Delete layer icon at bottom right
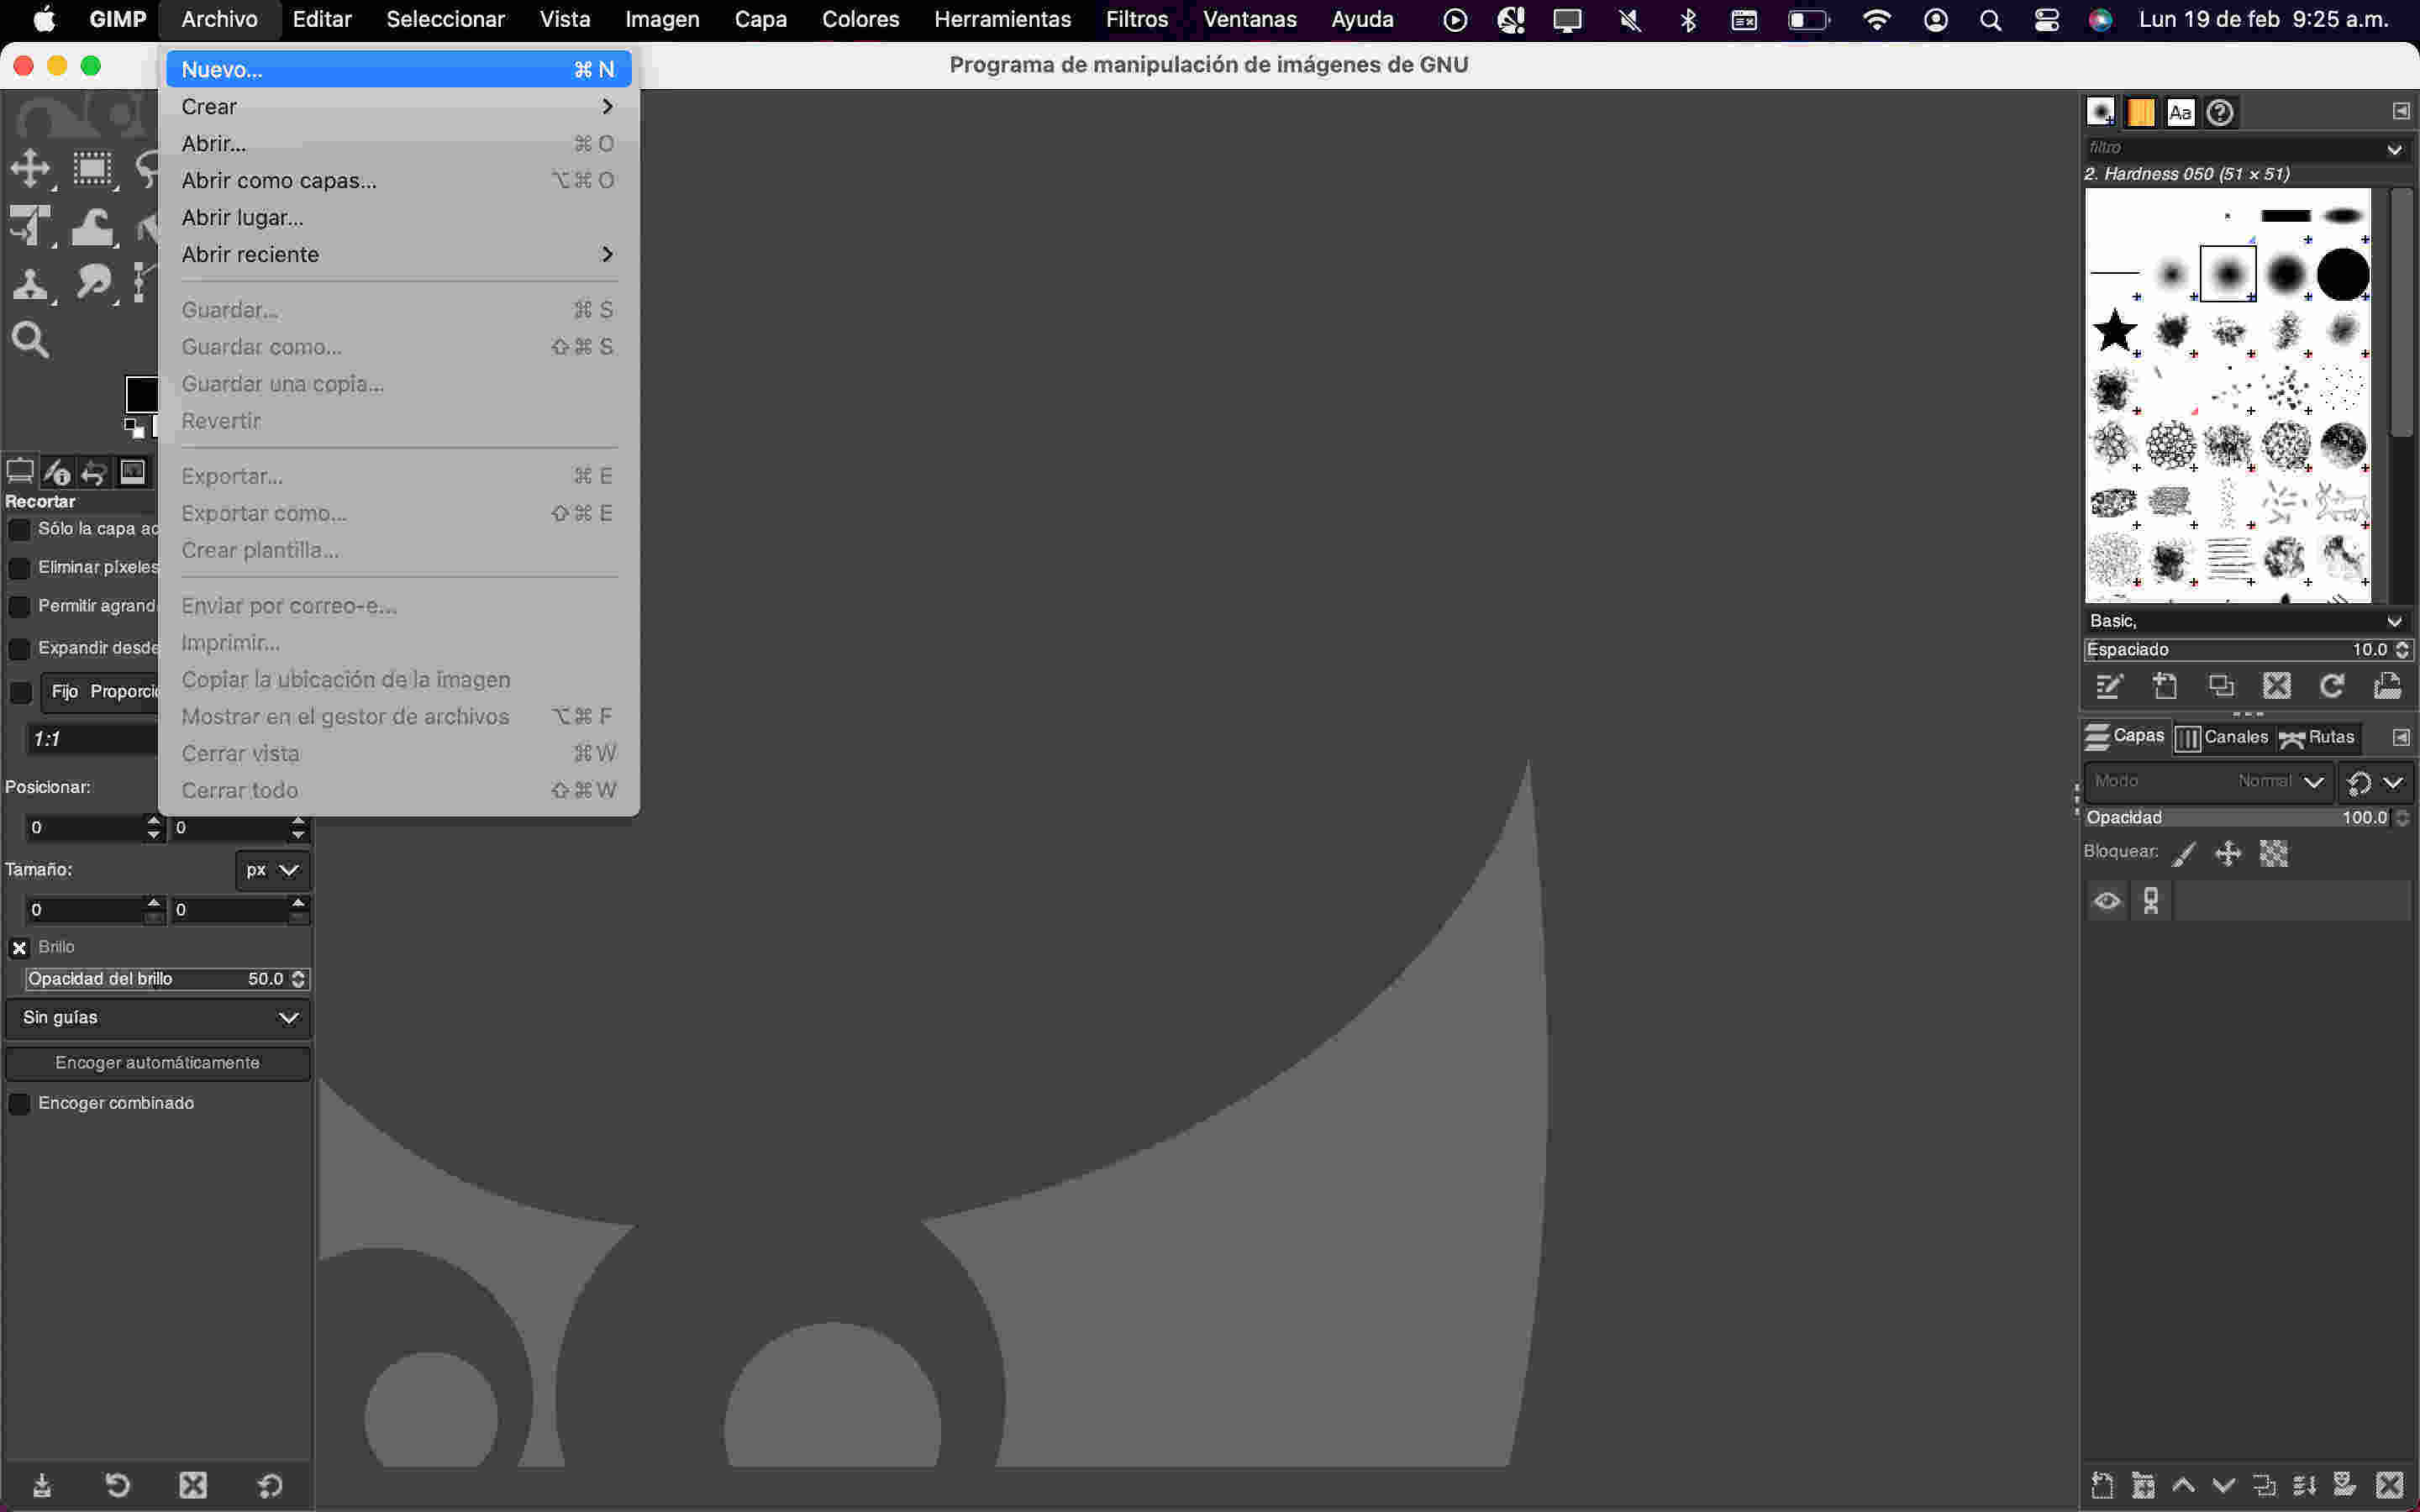Screen dimensions: 2420x1512 (x=2390, y=1485)
